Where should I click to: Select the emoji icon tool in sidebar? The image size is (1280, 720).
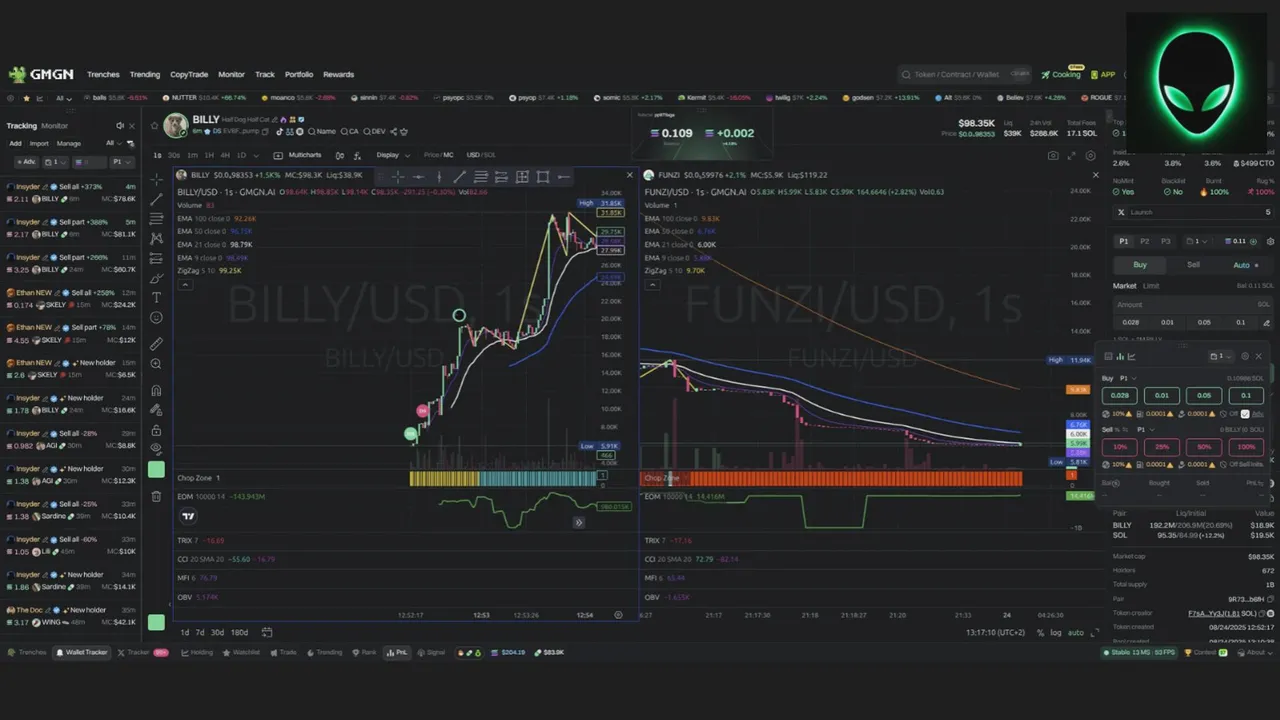click(156, 318)
